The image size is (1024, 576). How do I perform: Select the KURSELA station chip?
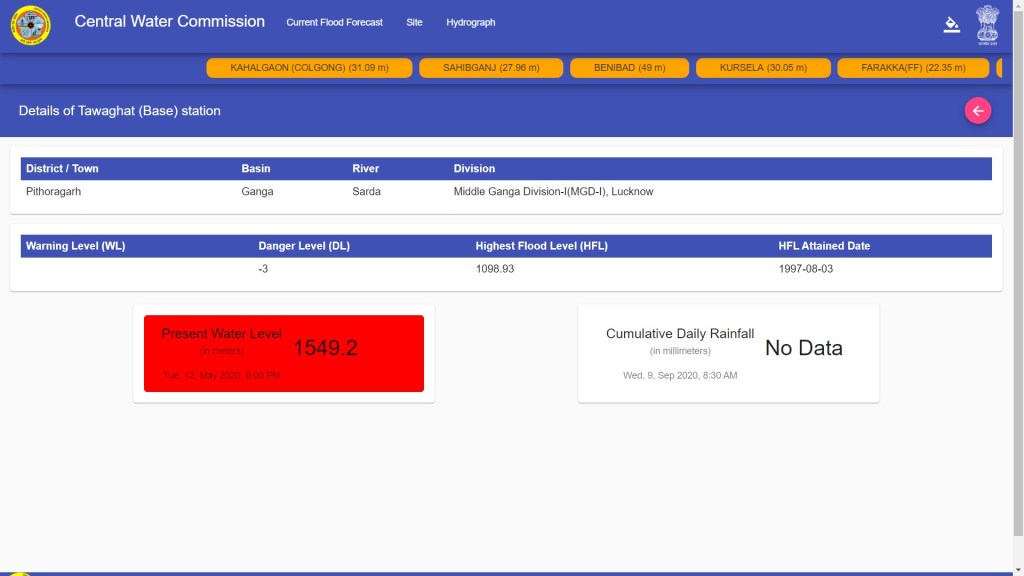762,68
